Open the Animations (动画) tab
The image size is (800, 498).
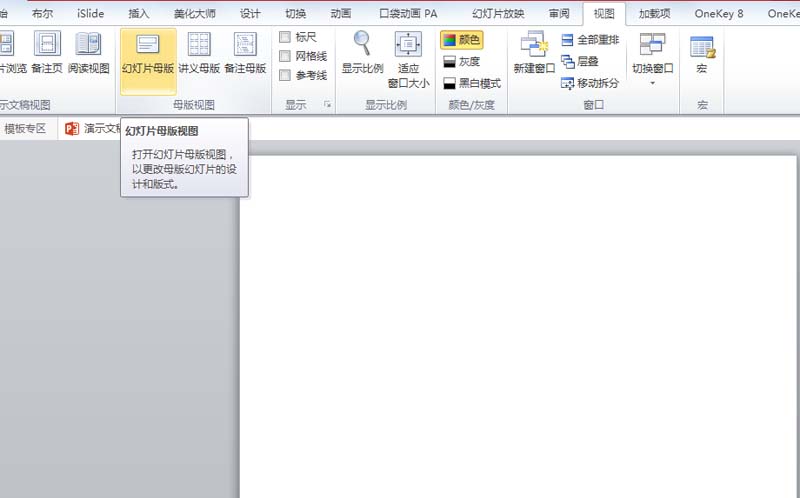click(x=341, y=14)
